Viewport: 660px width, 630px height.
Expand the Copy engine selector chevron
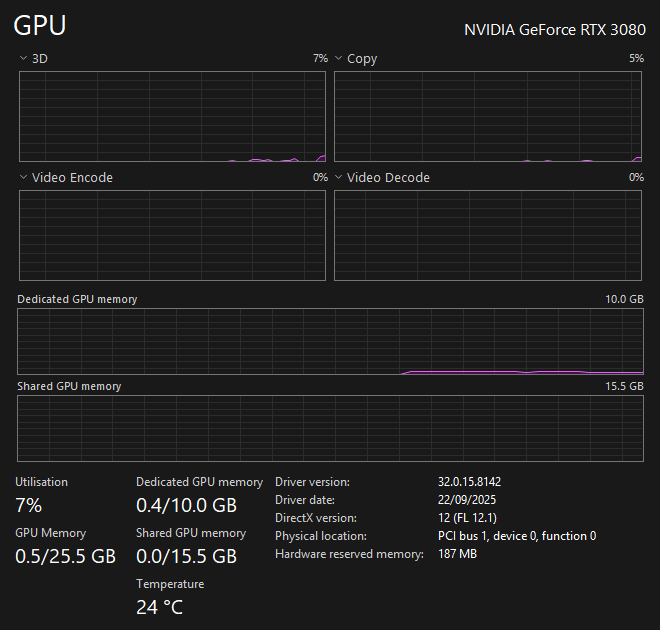click(x=338, y=59)
